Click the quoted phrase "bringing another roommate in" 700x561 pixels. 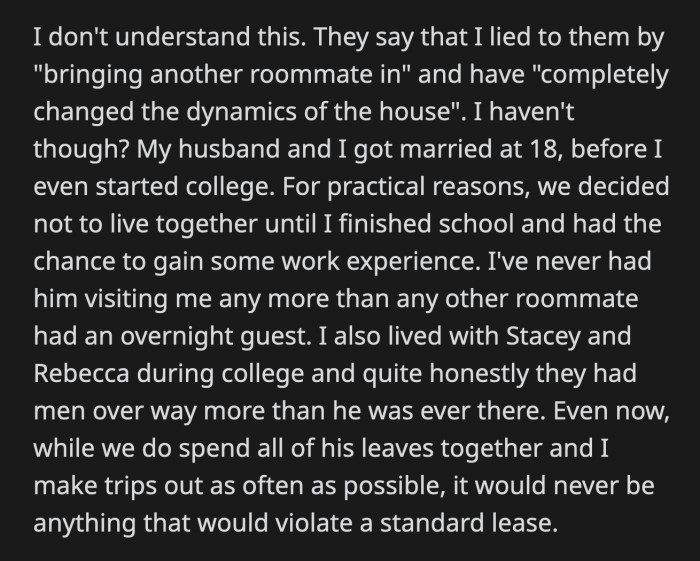[222, 74]
